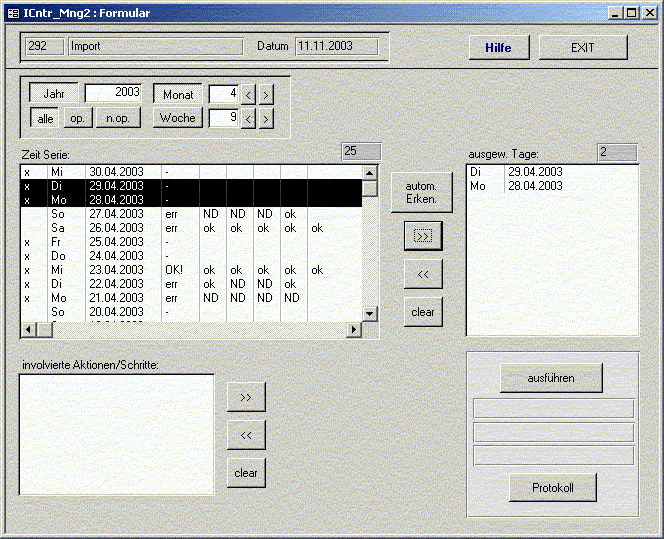Decrease the Monat value with left arrow
Screen dimensions: 664x539
249,94
